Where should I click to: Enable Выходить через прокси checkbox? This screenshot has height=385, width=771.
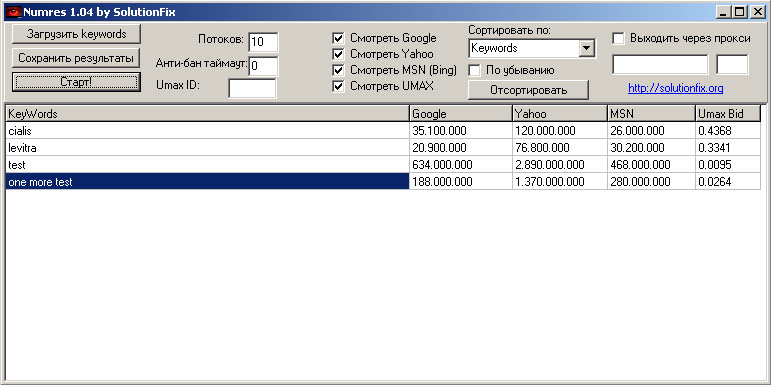pos(618,38)
